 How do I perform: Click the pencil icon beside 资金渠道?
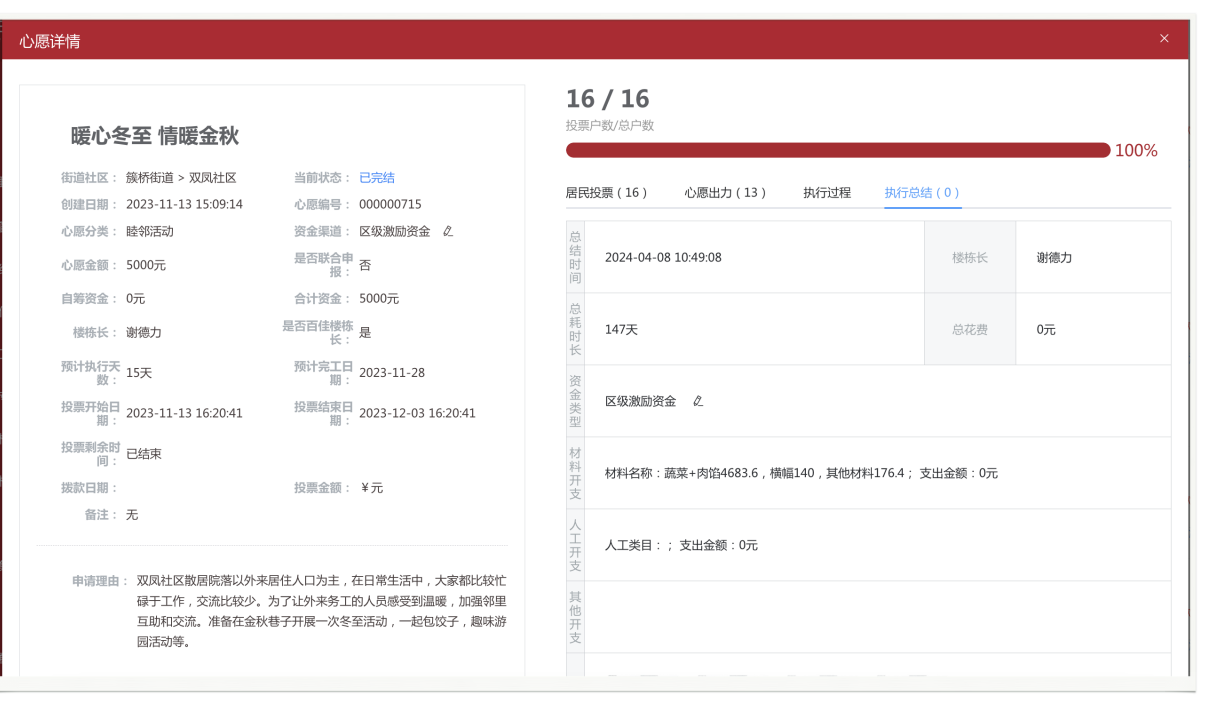tap(448, 231)
